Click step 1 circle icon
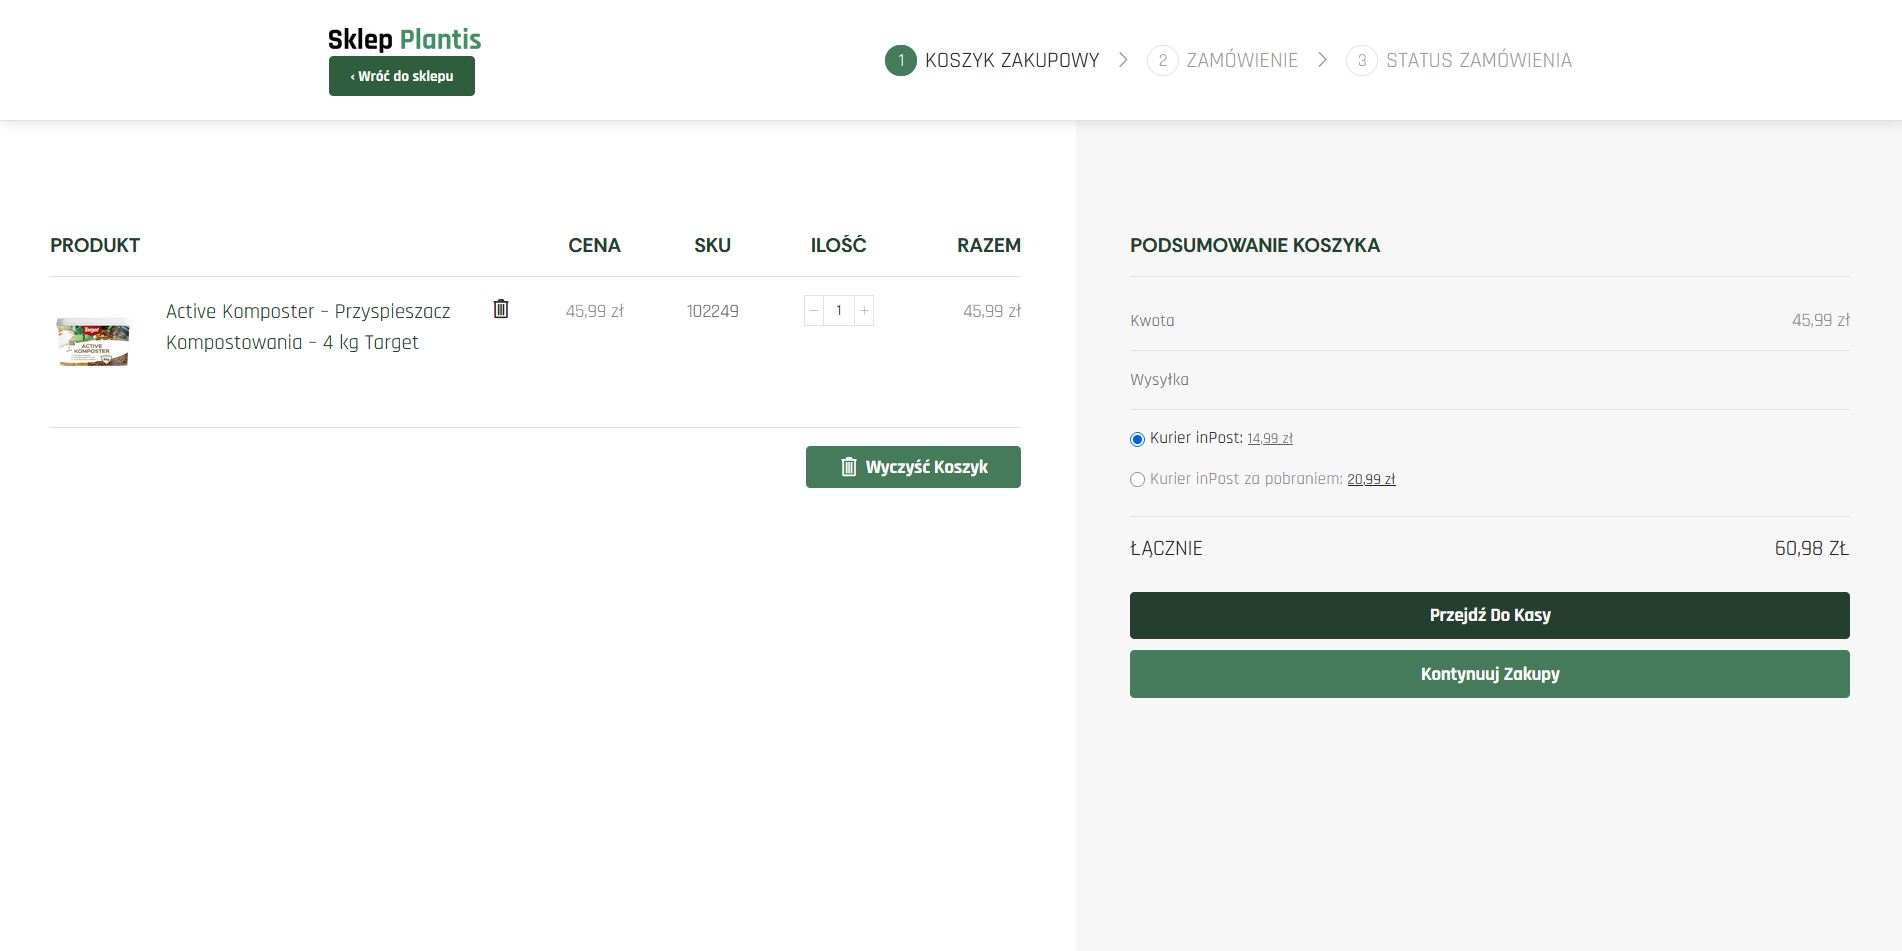Screen dimensions: 1902x951 (900, 60)
